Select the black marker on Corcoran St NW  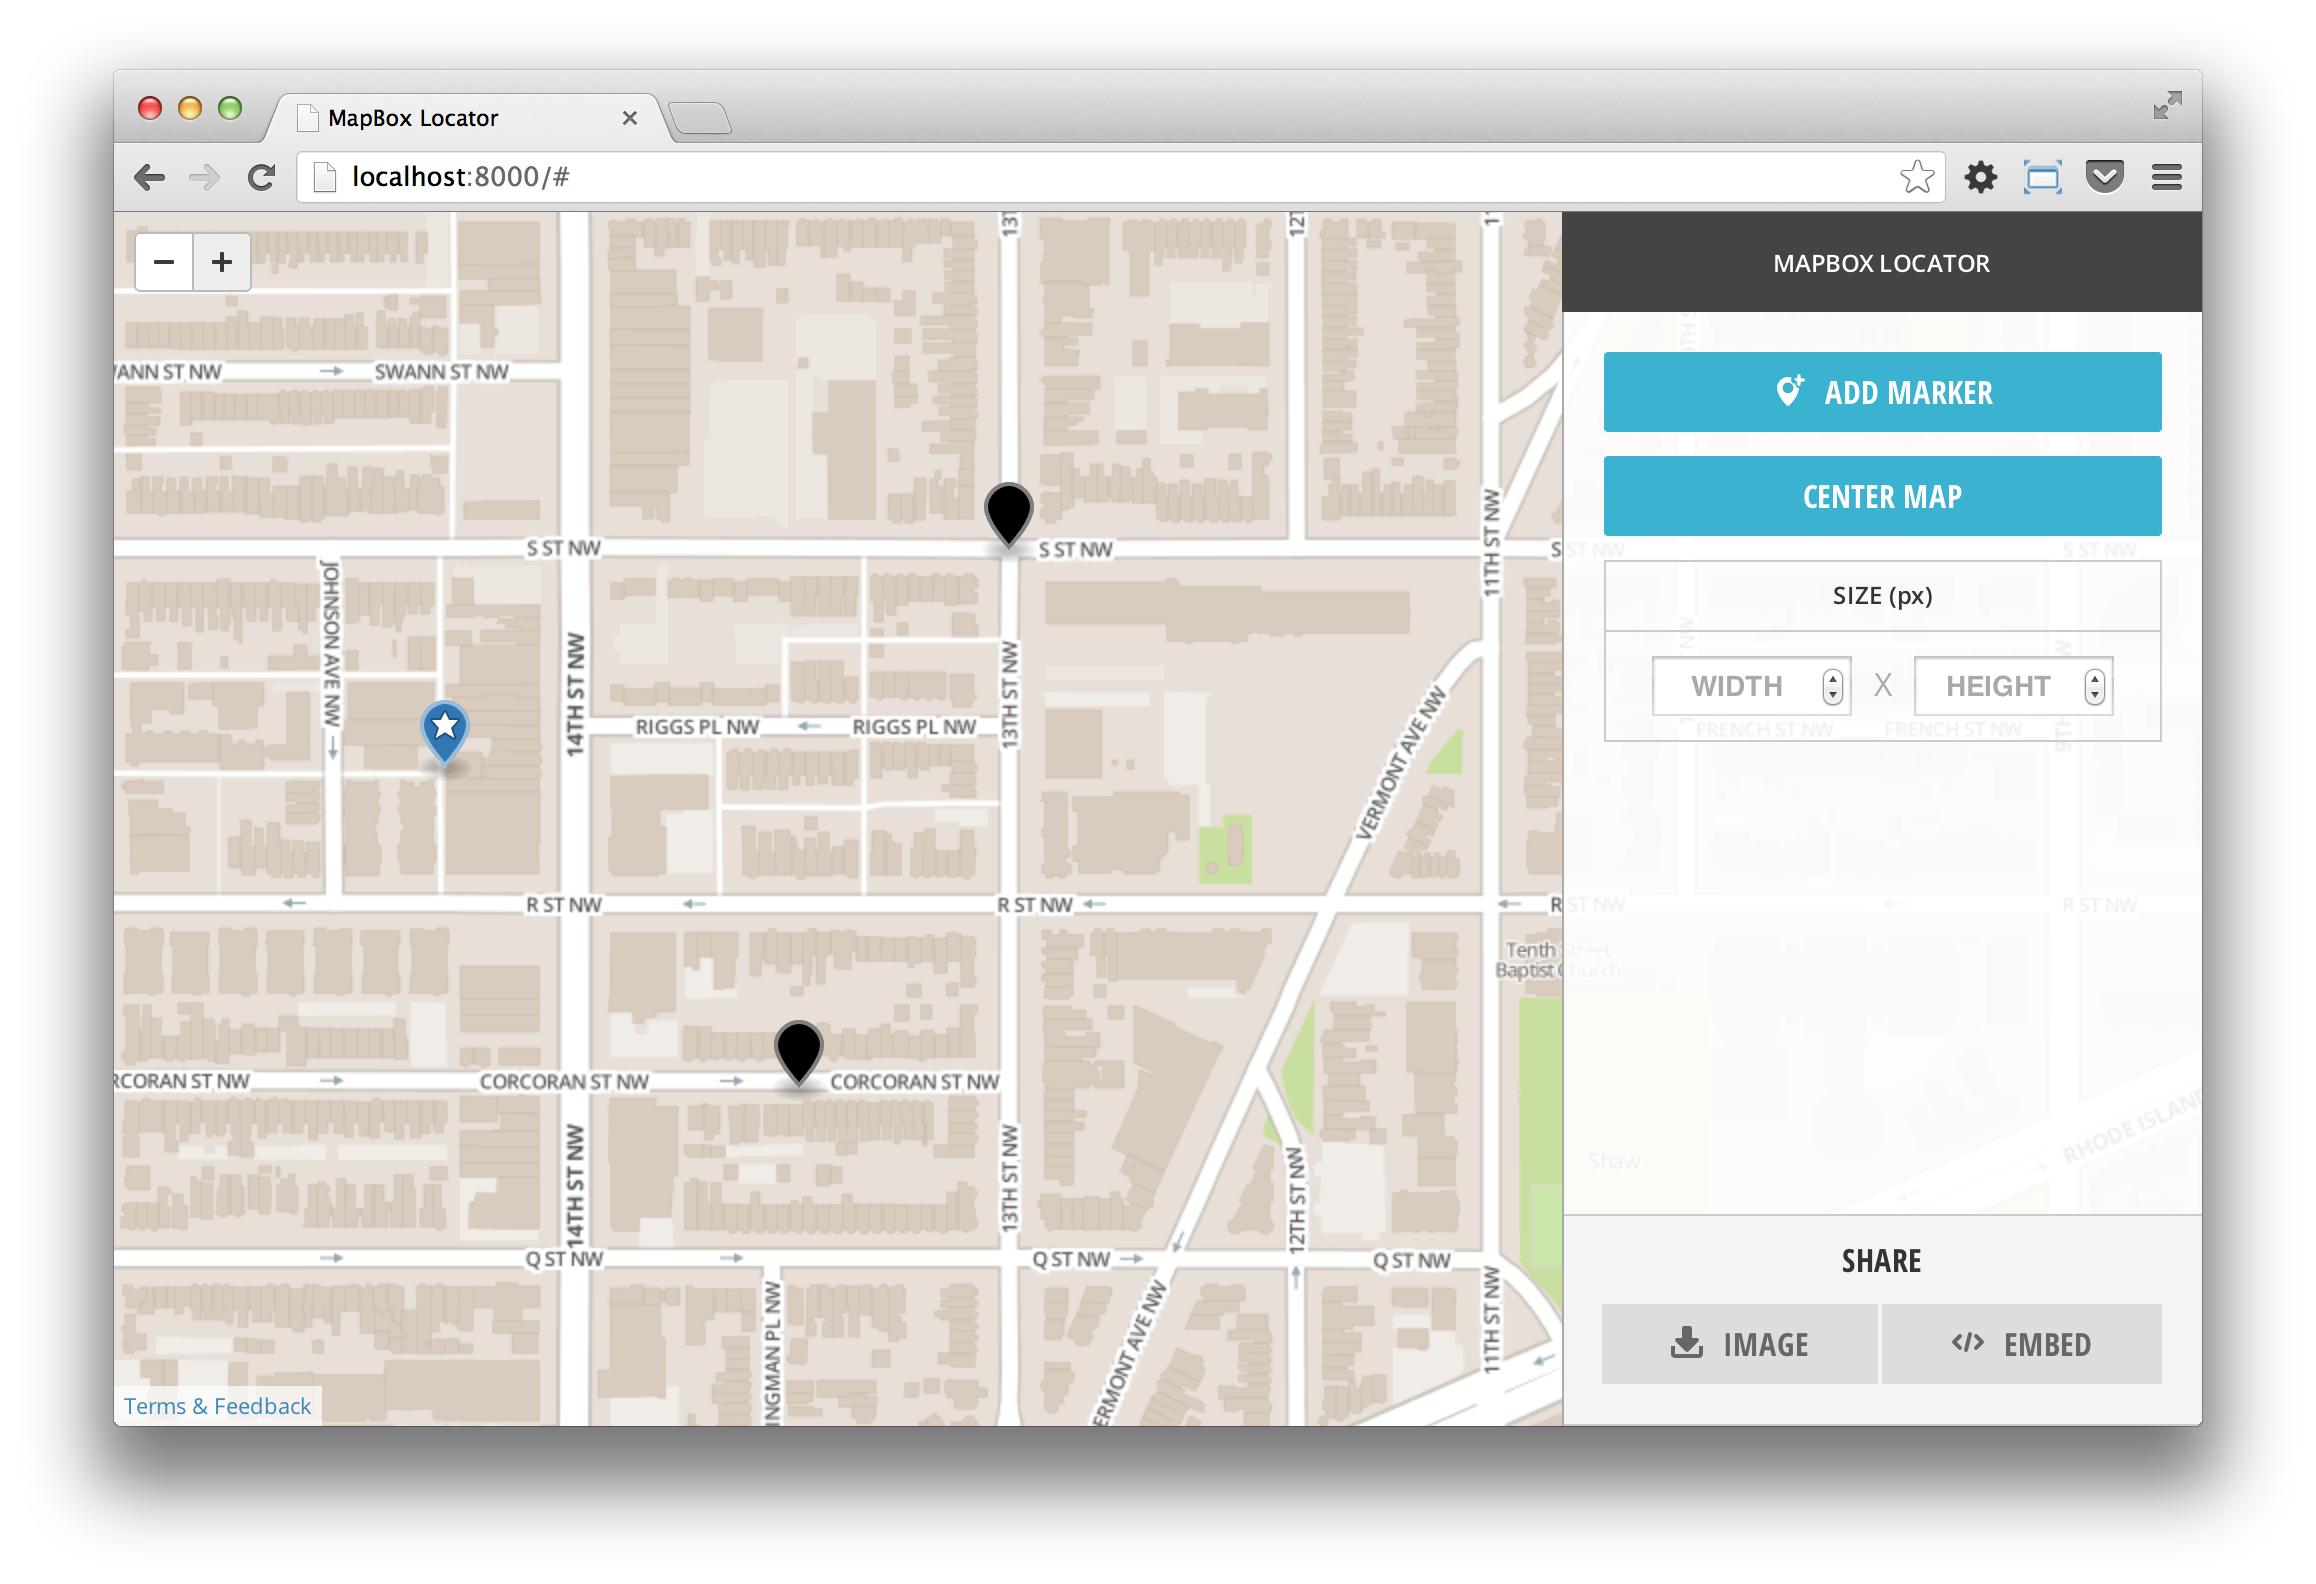click(x=798, y=1050)
